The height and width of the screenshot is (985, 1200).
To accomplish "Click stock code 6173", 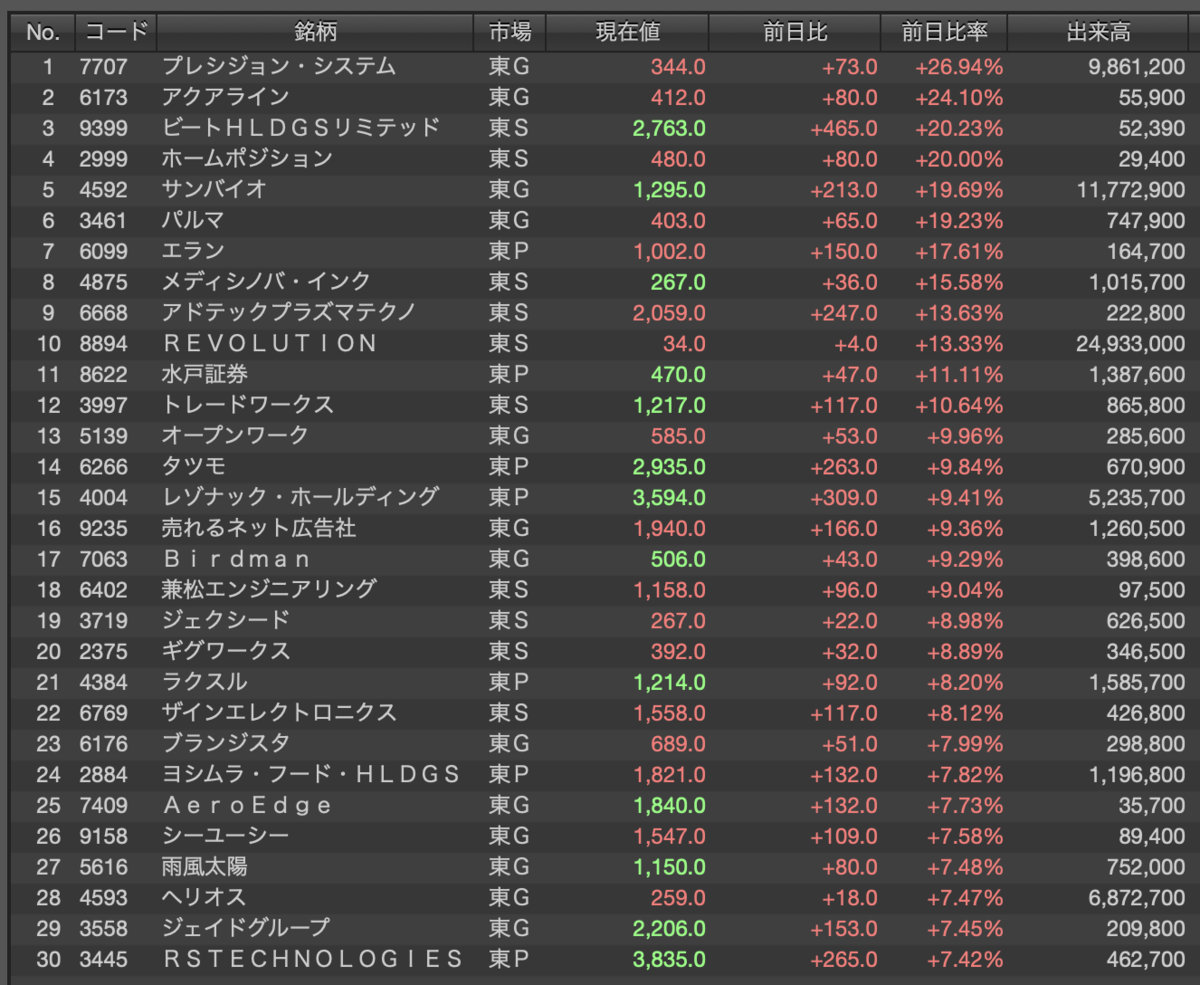I will [104, 98].
